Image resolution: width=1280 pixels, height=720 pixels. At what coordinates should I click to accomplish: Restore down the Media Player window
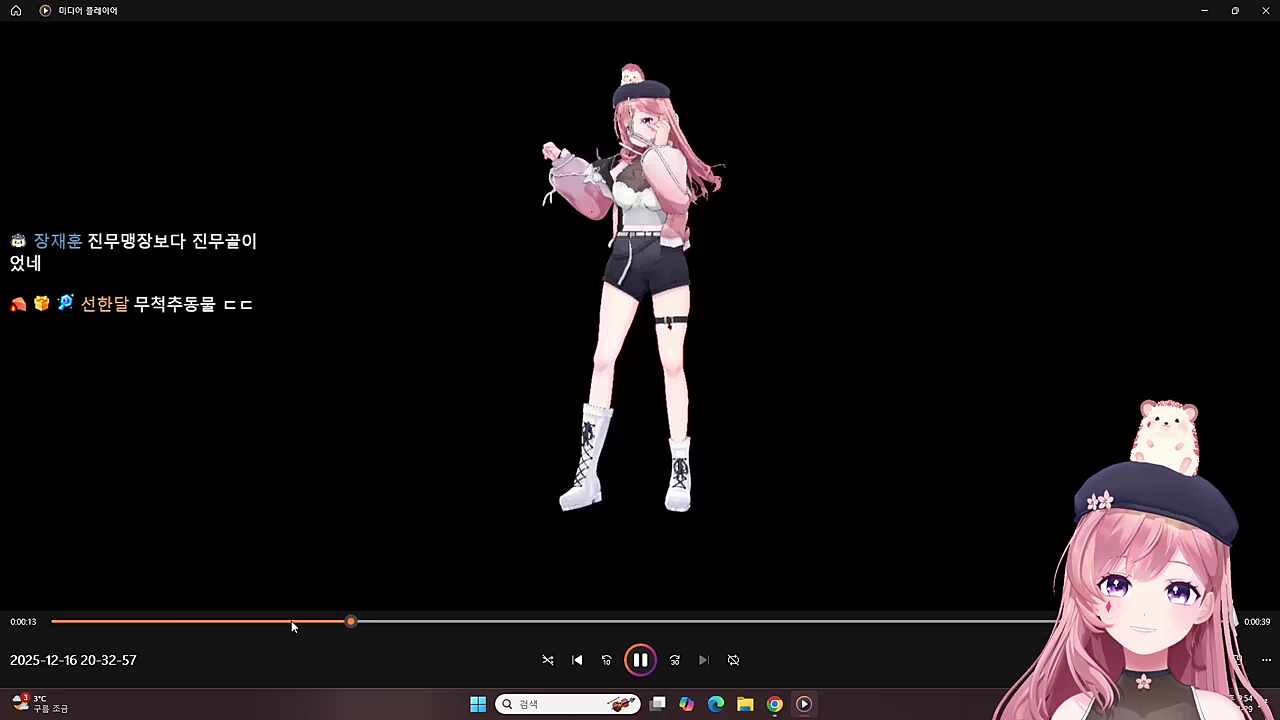1235,10
